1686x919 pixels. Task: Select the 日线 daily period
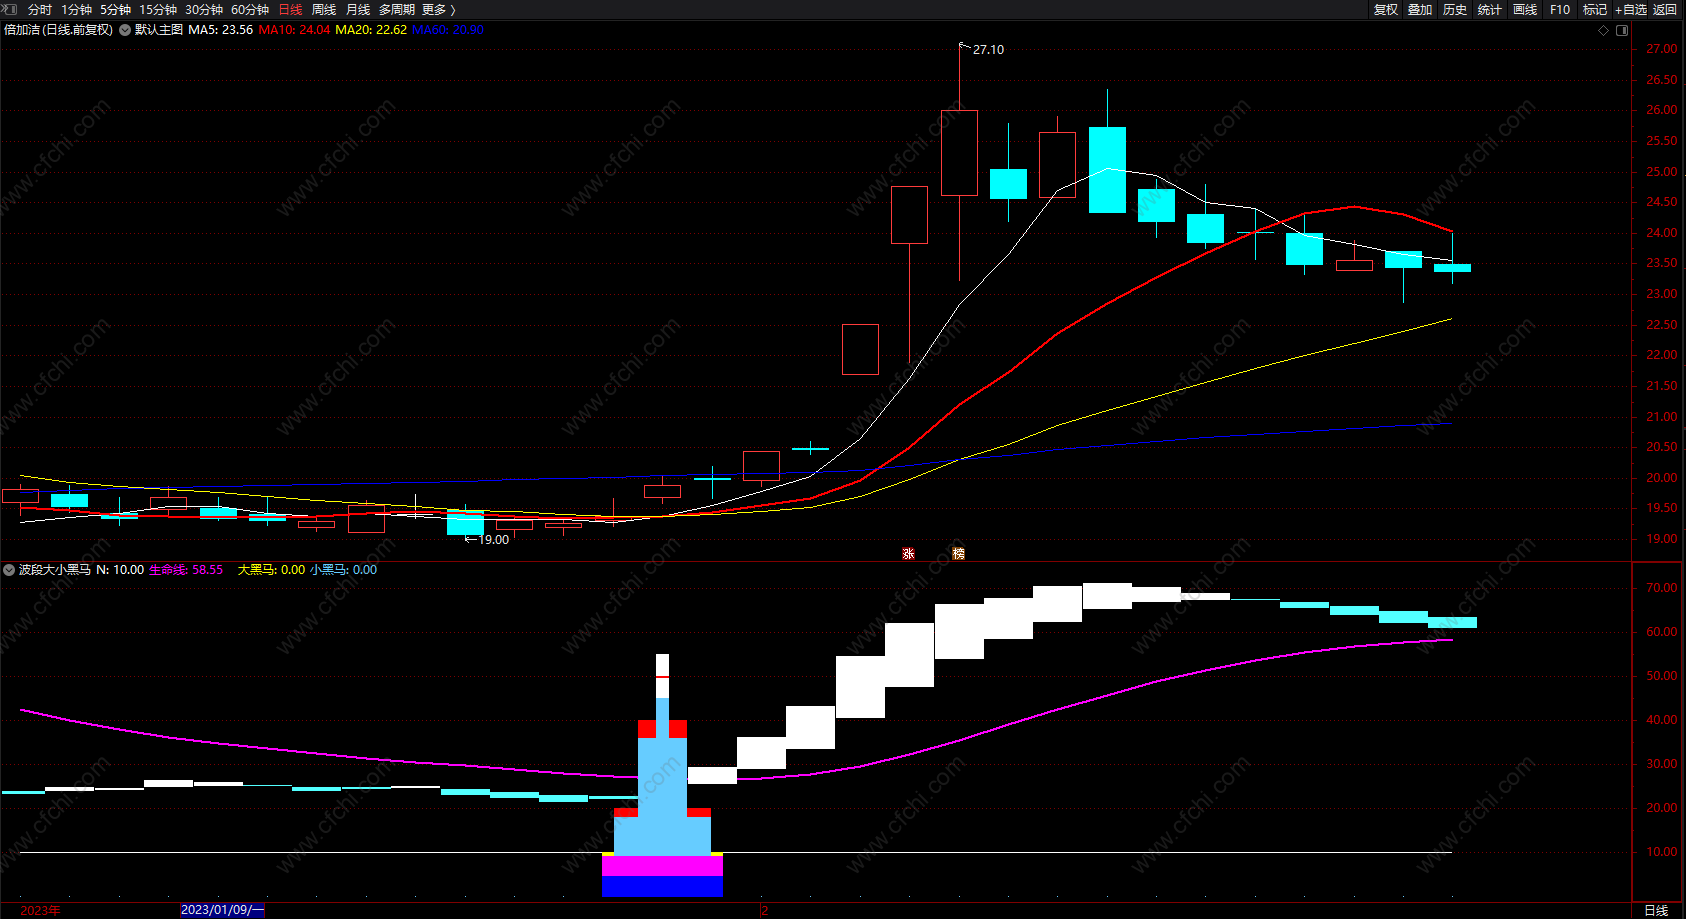[290, 10]
